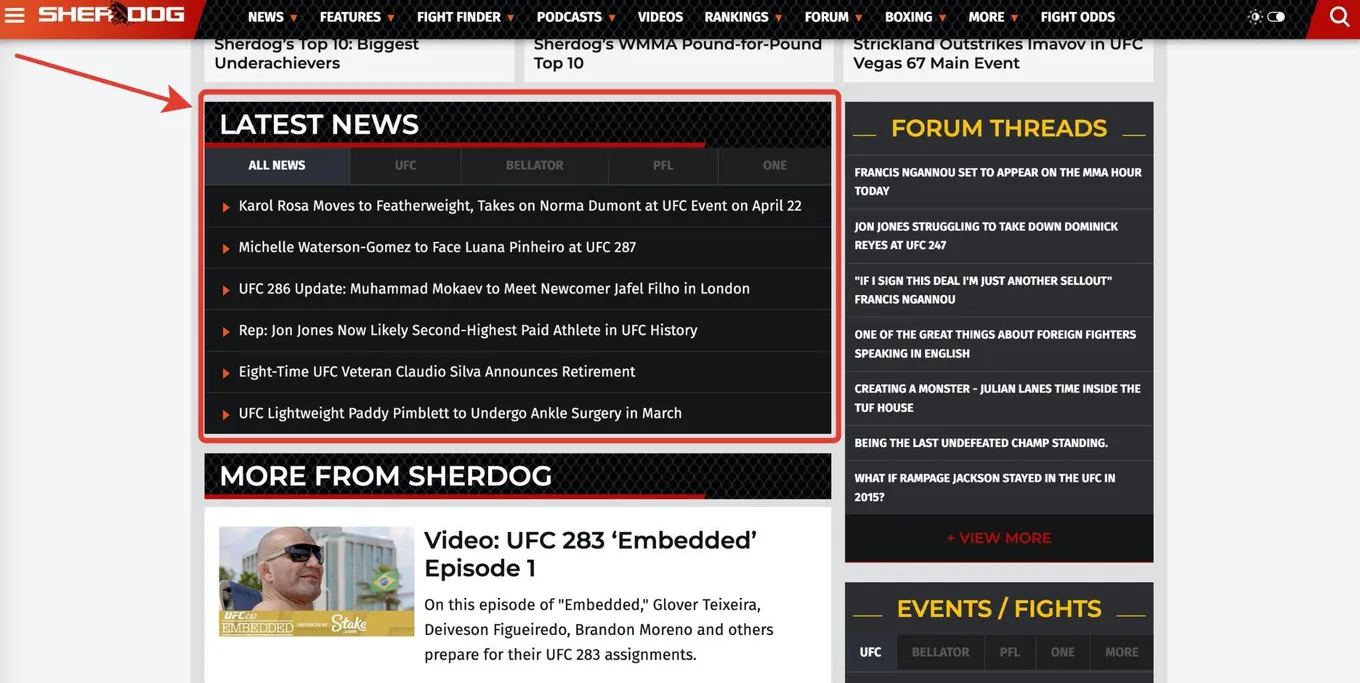The image size is (1360, 683).
Task: Open the Fight Odds menu item
Action: 1077,17
